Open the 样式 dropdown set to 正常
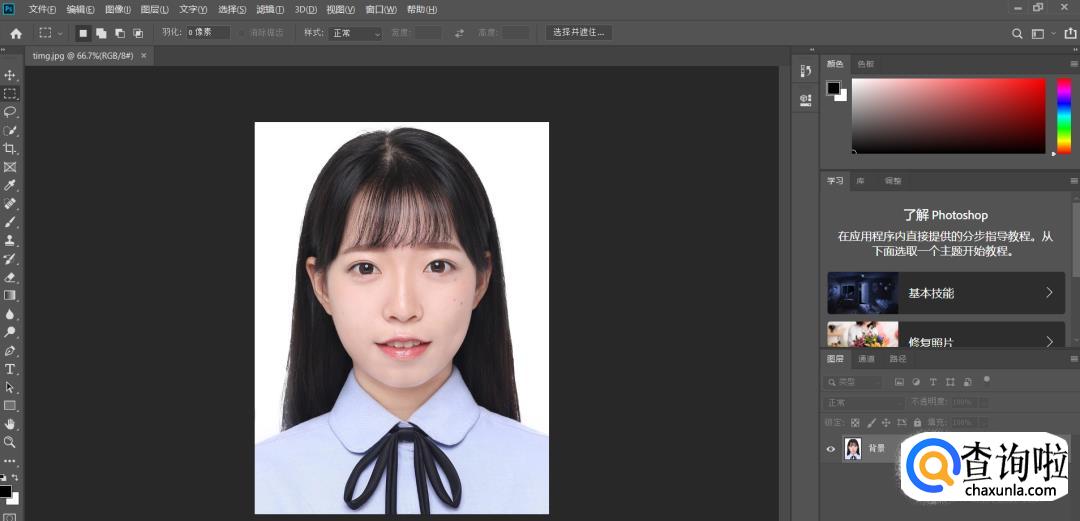 356,33
